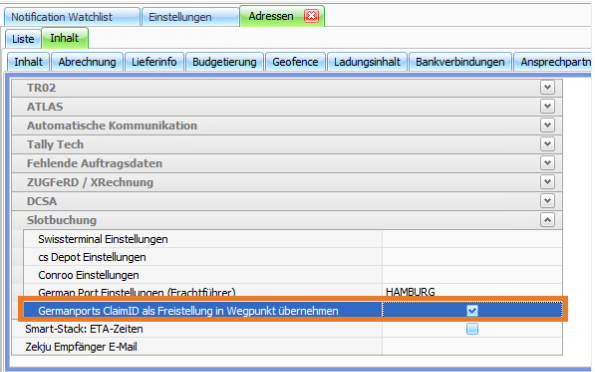Click the ZUGFeRD / XRechnung header title

tap(90, 182)
